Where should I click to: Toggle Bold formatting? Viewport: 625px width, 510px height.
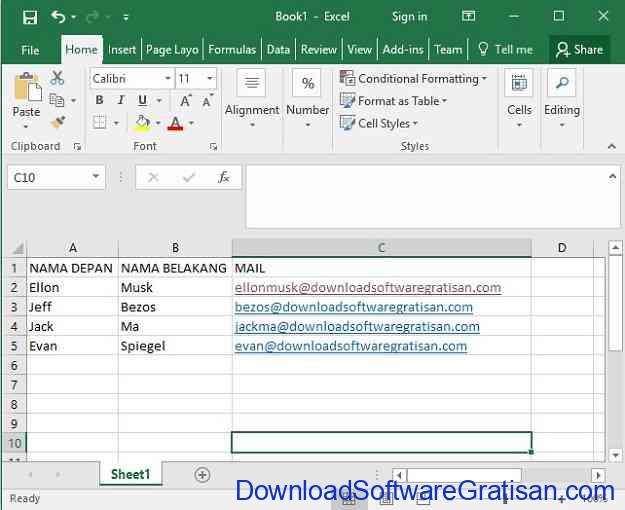(99, 100)
